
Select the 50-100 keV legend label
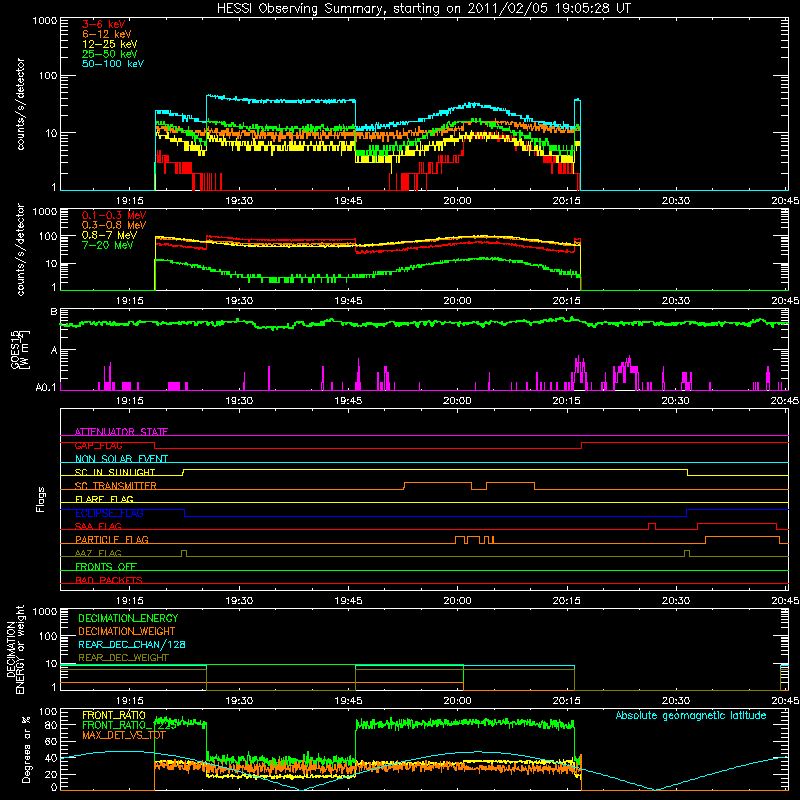coord(113,64)
